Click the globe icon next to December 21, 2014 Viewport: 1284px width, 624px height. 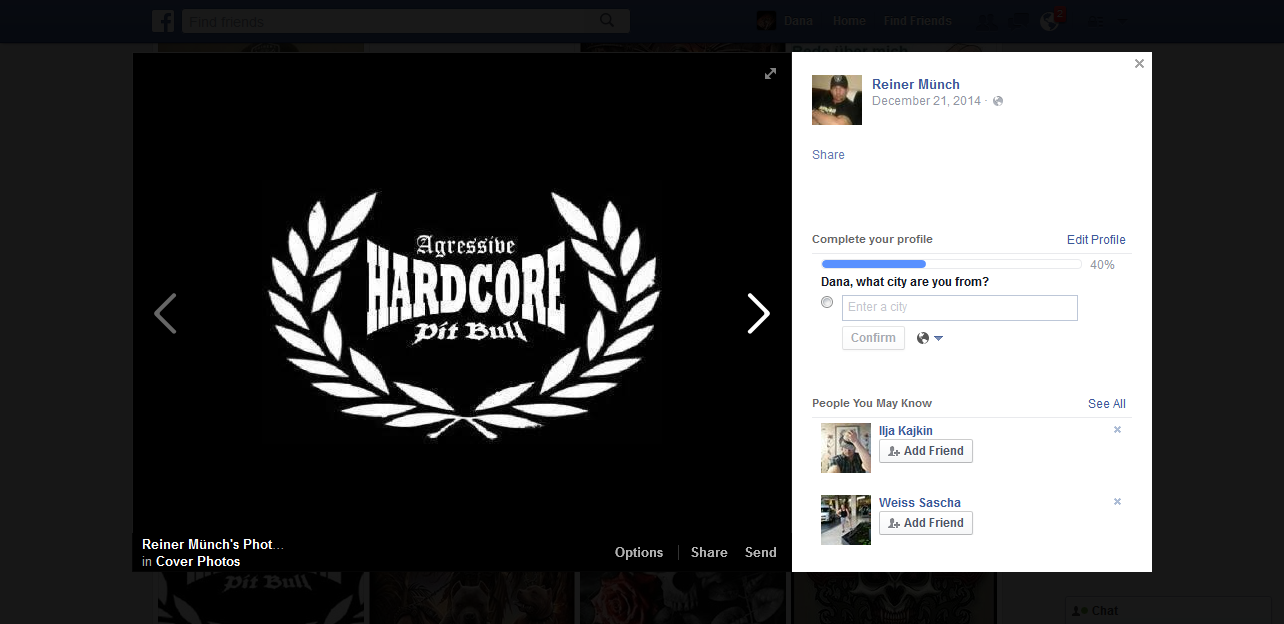pyautogui.click(x=997, y=101)
